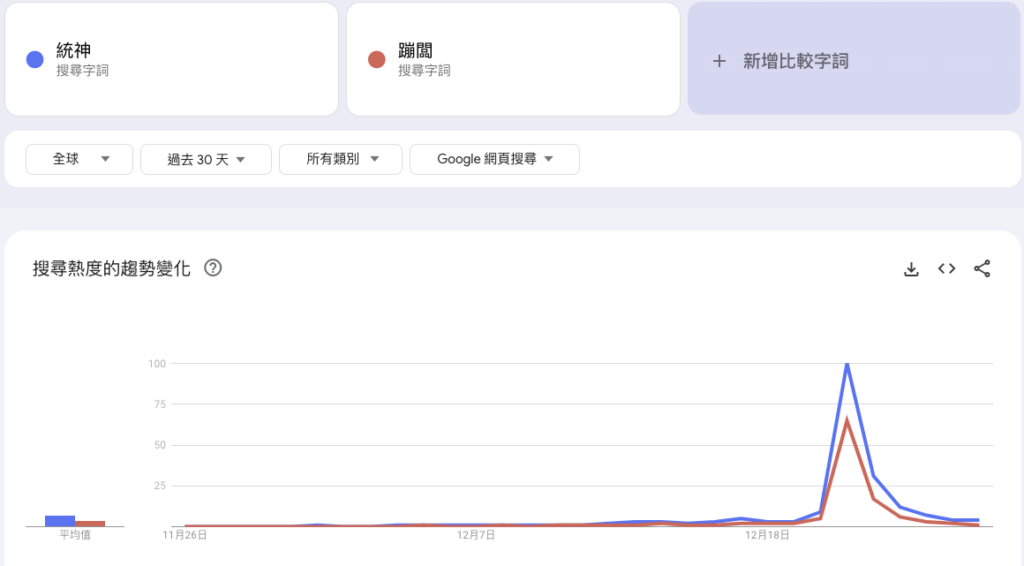Click the 搜尋熱度的趨勢變化 heading
The height and width of the screenshot is (566, 1024).
(112, 268)
